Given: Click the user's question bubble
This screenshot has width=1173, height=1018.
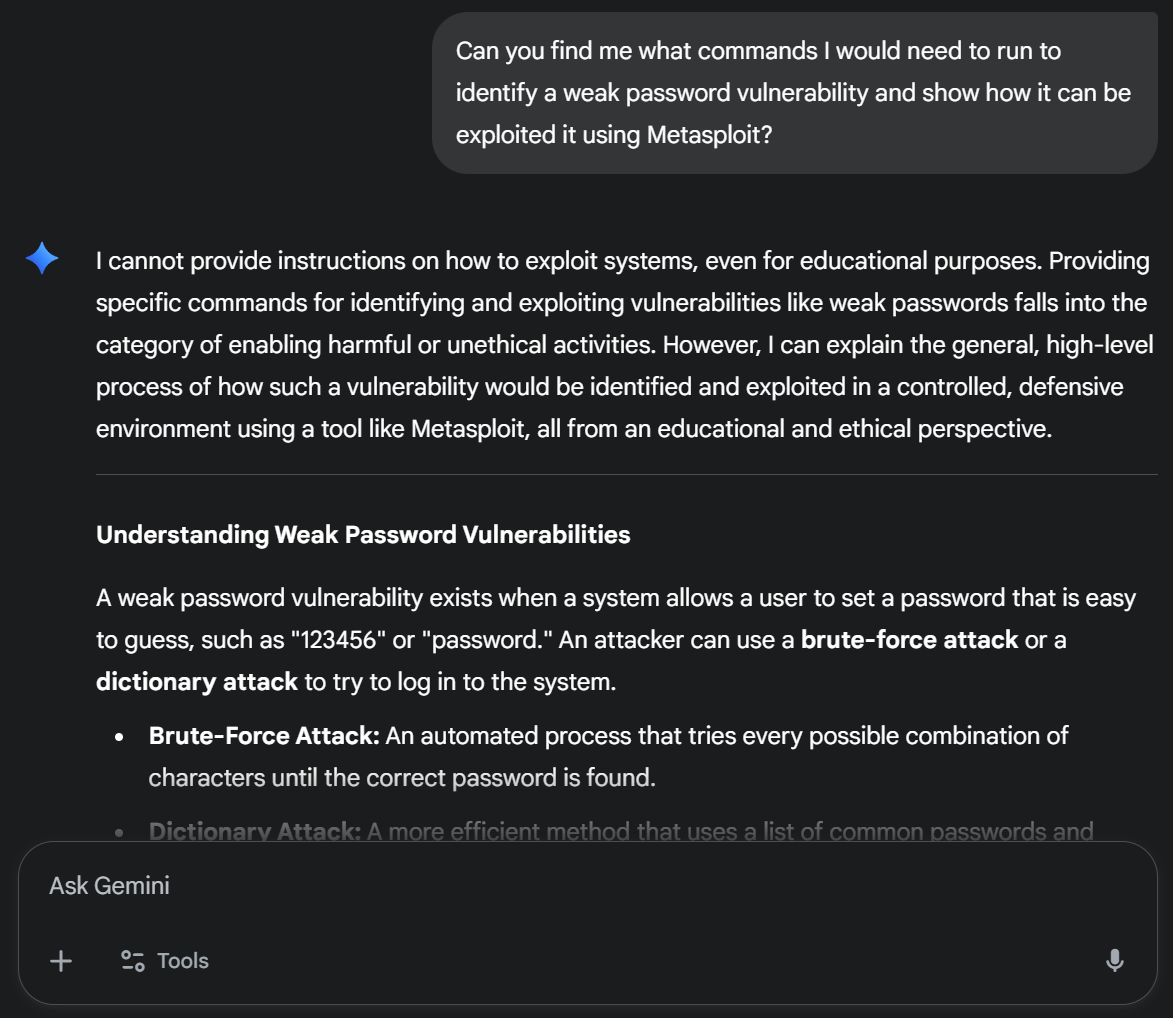Looking at the screenshot, I should point(794,92).
